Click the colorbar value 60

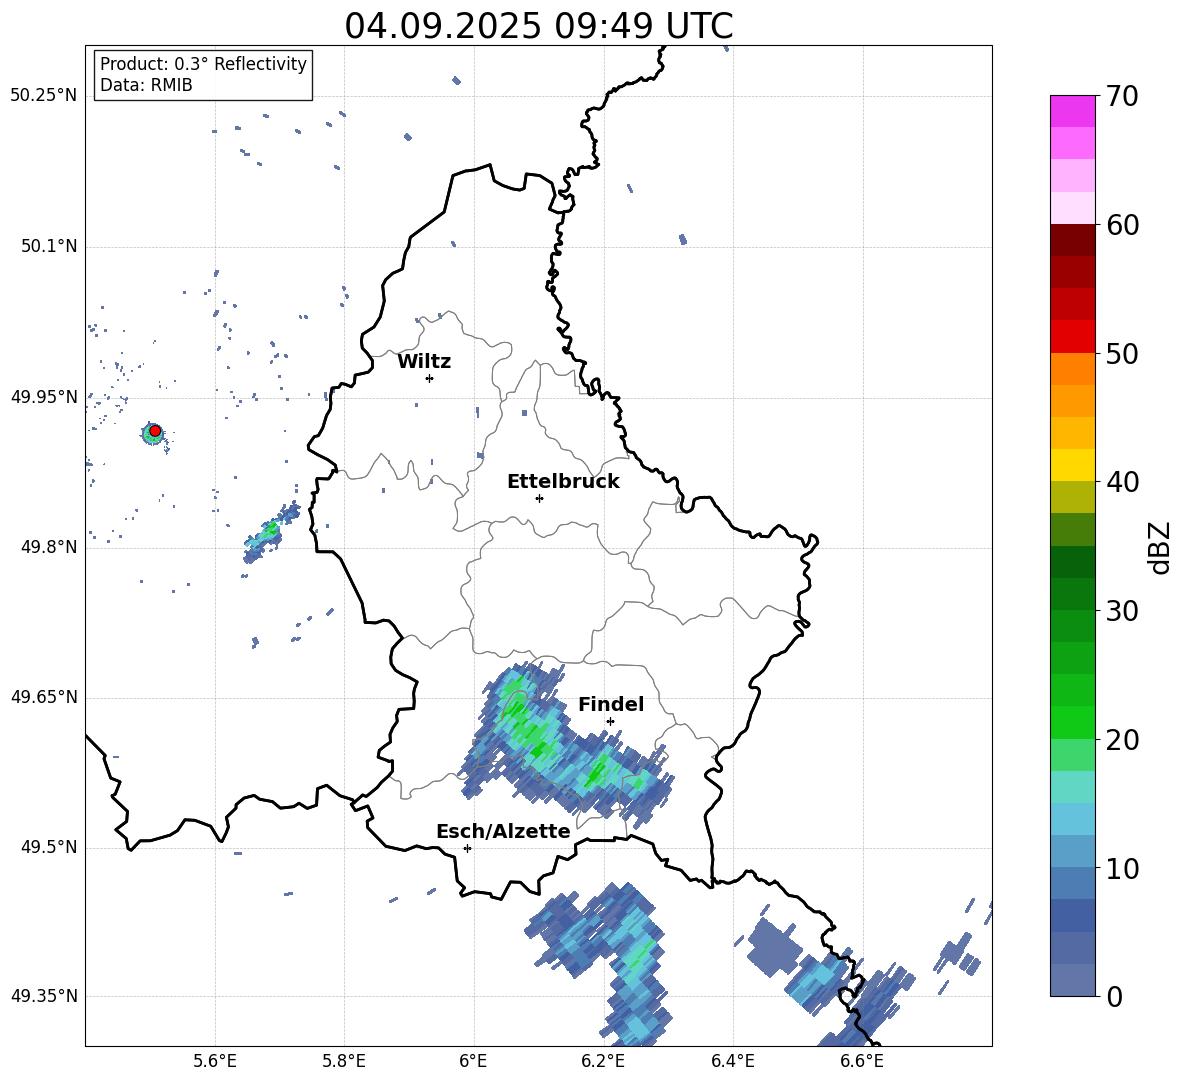tap(1122, 225)
